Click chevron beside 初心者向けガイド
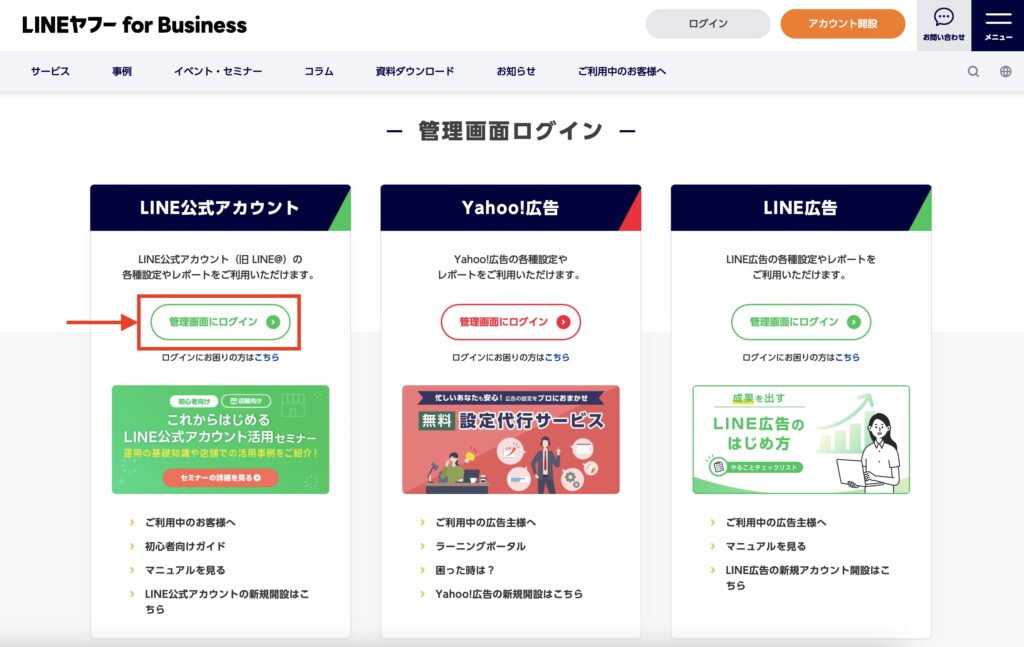1024x647 pixels. point(131,547)
